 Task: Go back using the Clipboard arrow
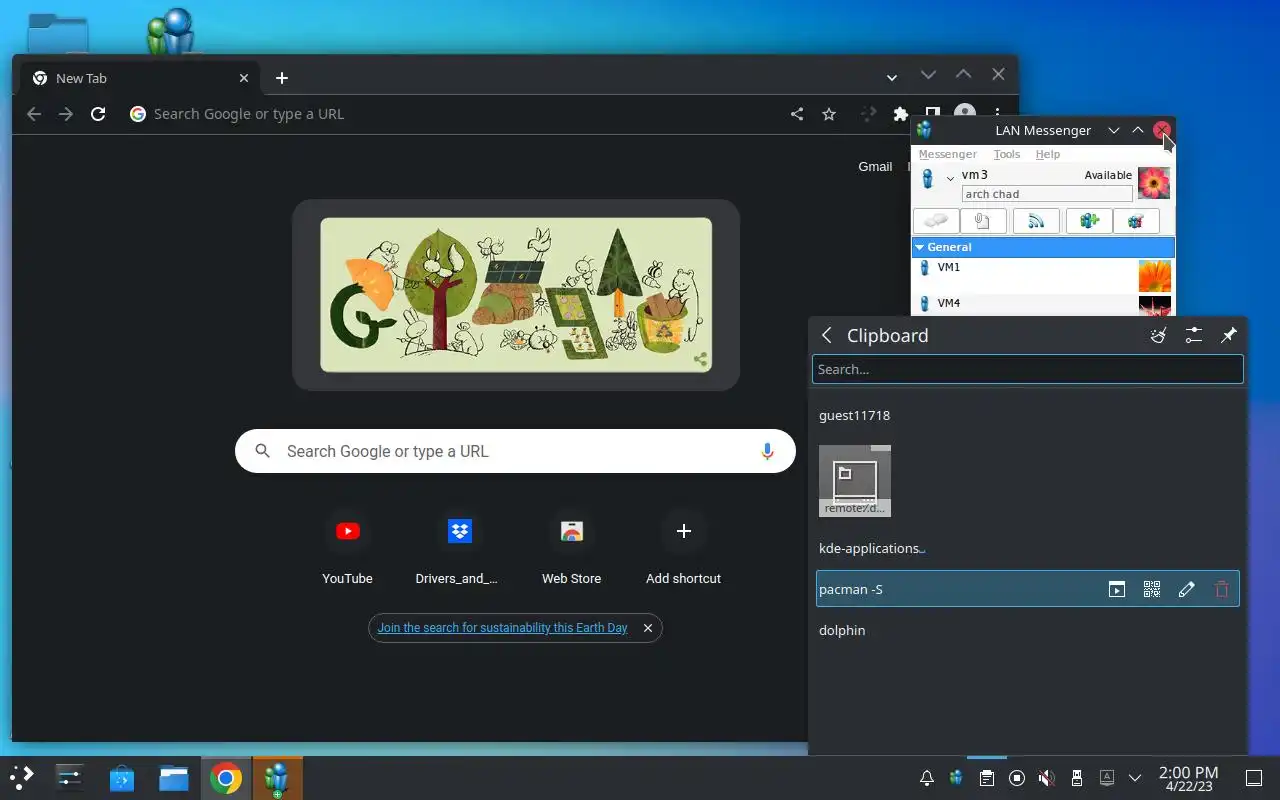(826, 336)
